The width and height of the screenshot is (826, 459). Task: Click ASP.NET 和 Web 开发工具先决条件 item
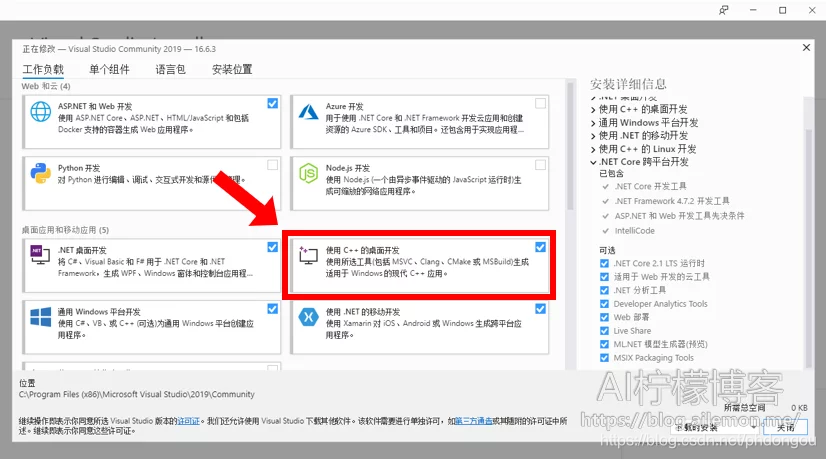coord(679,216)
